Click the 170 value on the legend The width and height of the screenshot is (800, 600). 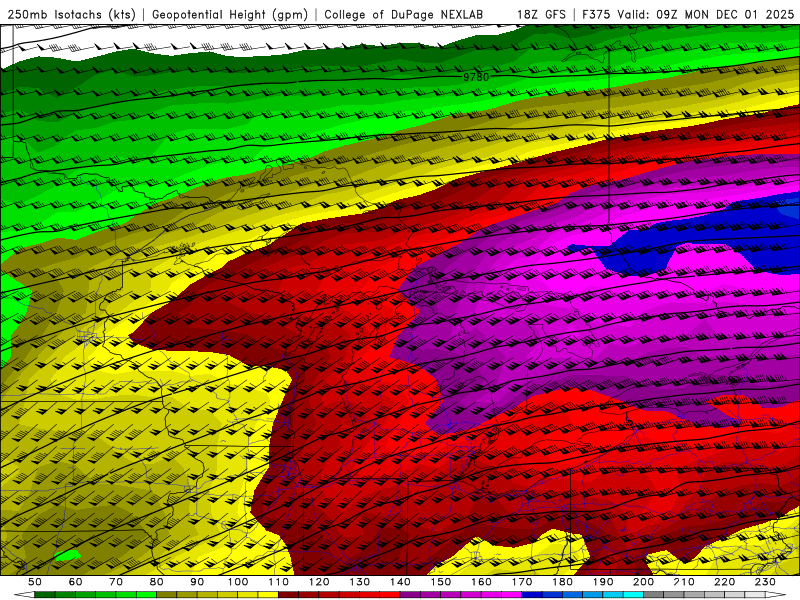click(x=522, y=582)
